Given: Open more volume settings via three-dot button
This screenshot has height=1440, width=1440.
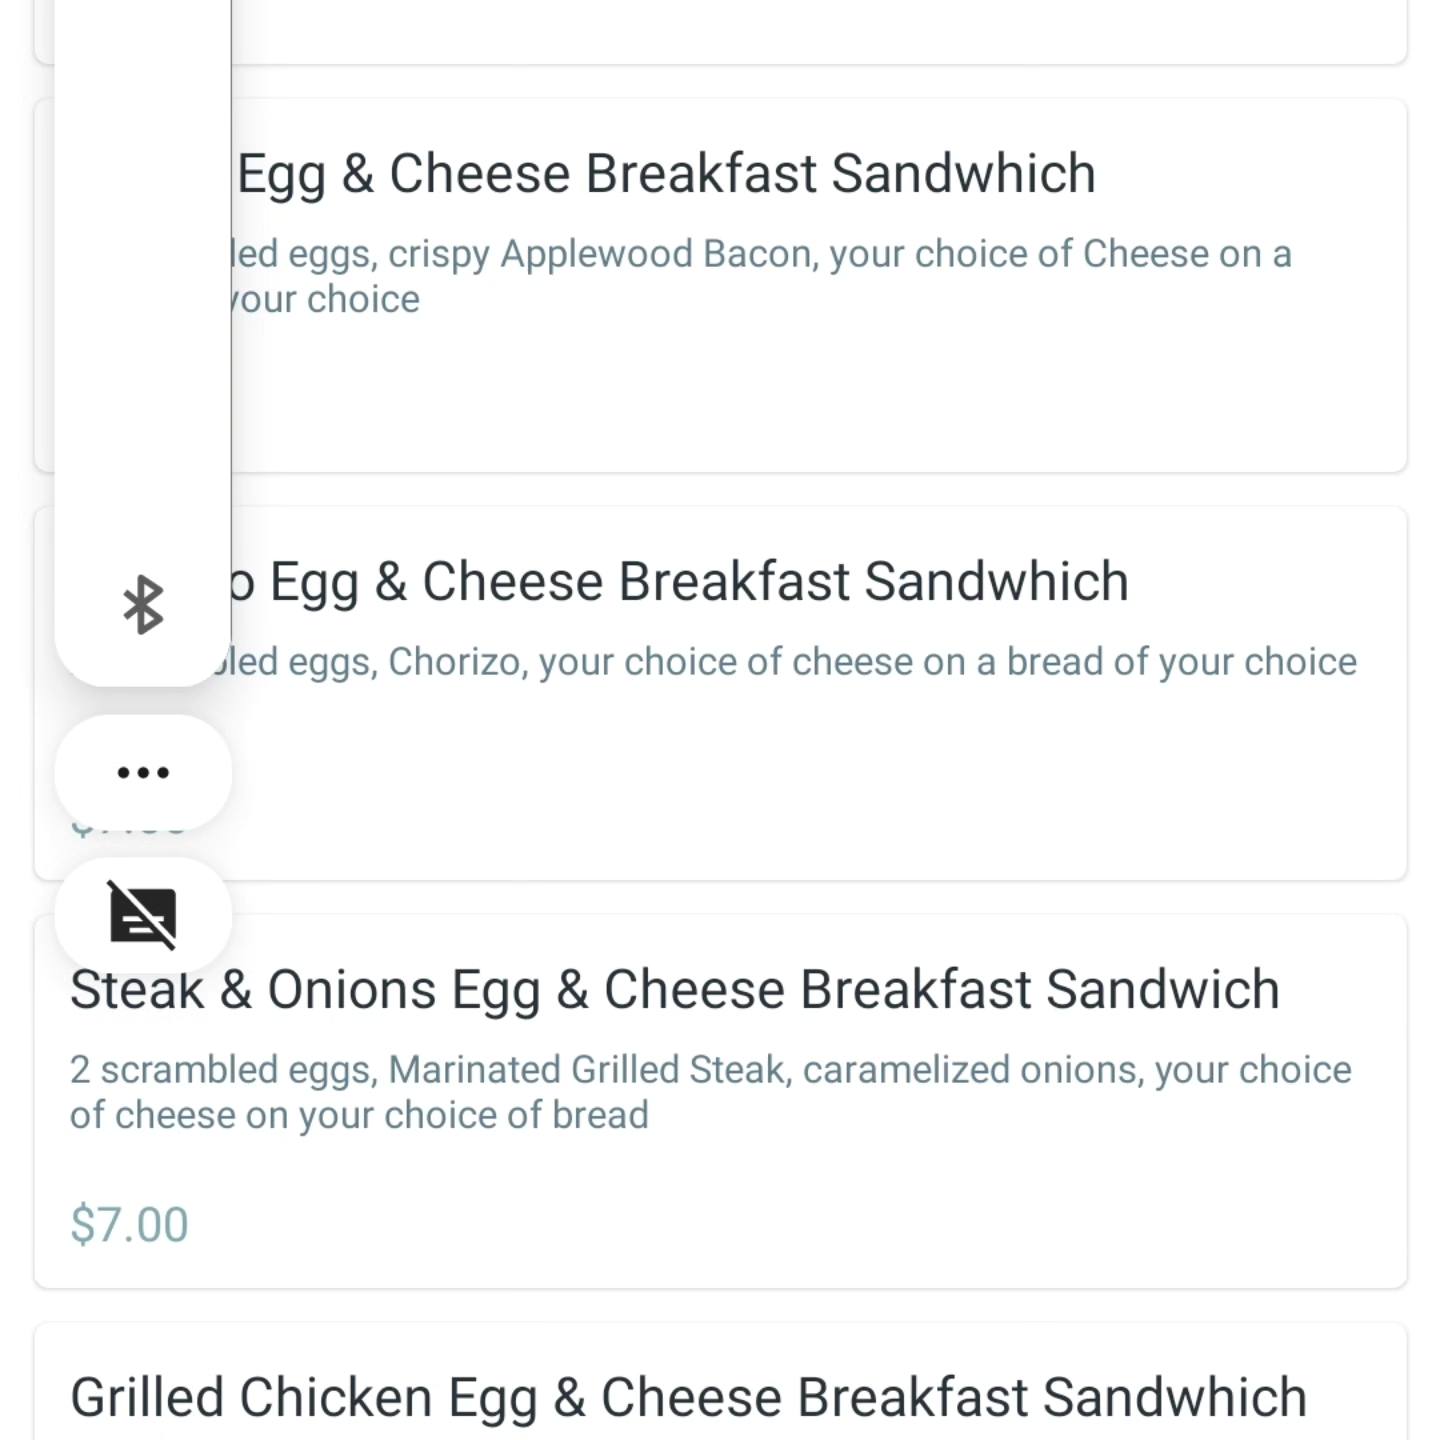Looking at the screenshot, I should [x=143, y=772].
